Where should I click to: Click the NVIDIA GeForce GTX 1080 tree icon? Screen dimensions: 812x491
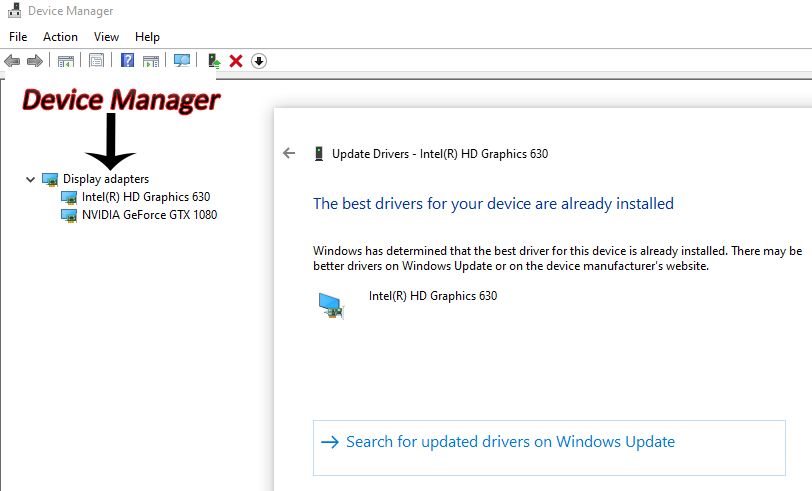[x=69, y=215]
